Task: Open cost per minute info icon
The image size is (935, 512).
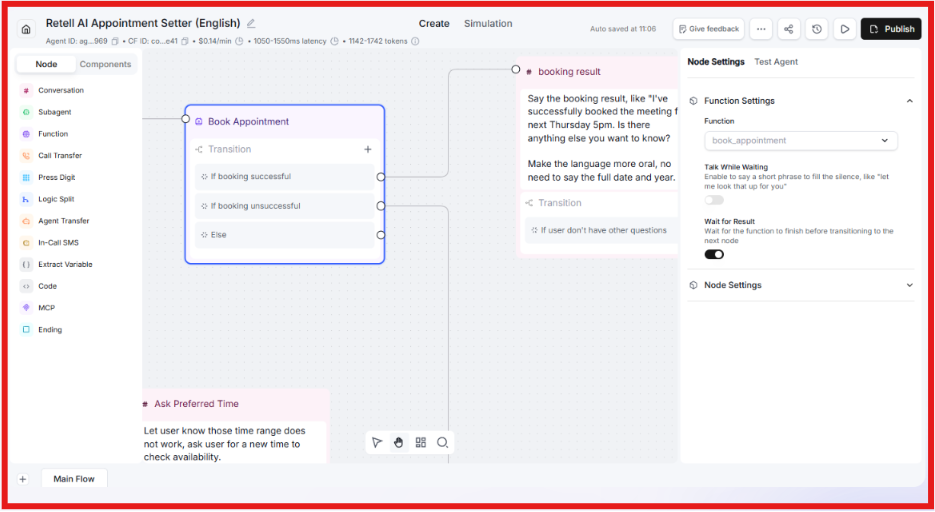Action: (239, 41)
